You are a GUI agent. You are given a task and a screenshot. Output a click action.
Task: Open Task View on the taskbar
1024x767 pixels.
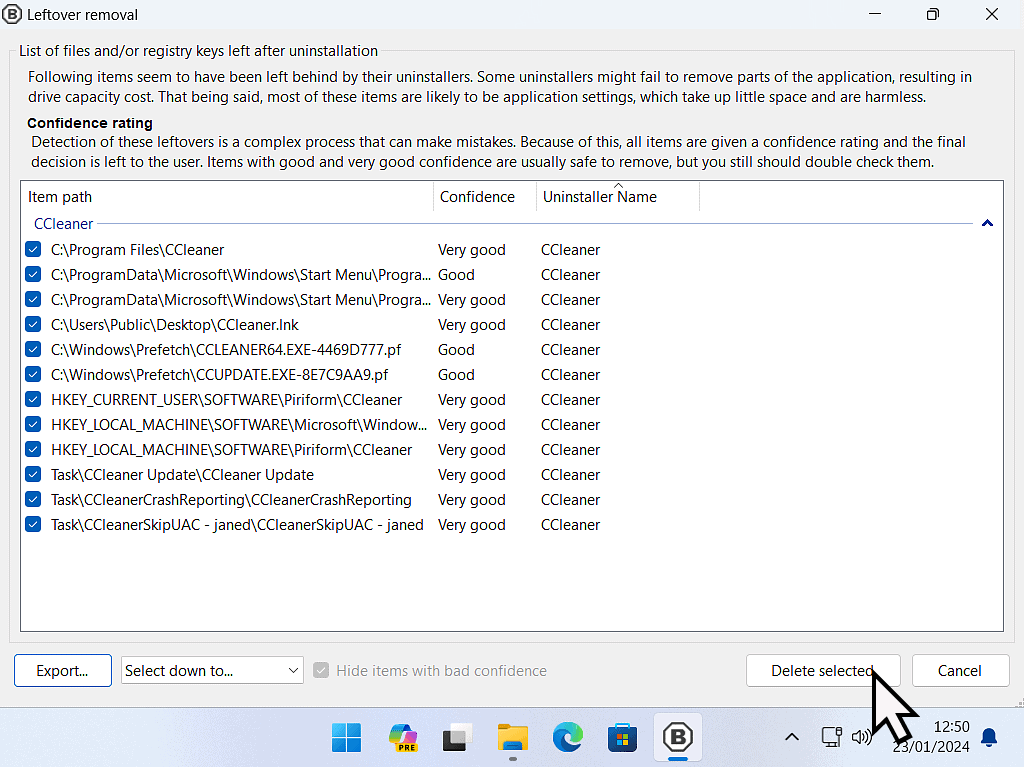click(x=458, y=738)
